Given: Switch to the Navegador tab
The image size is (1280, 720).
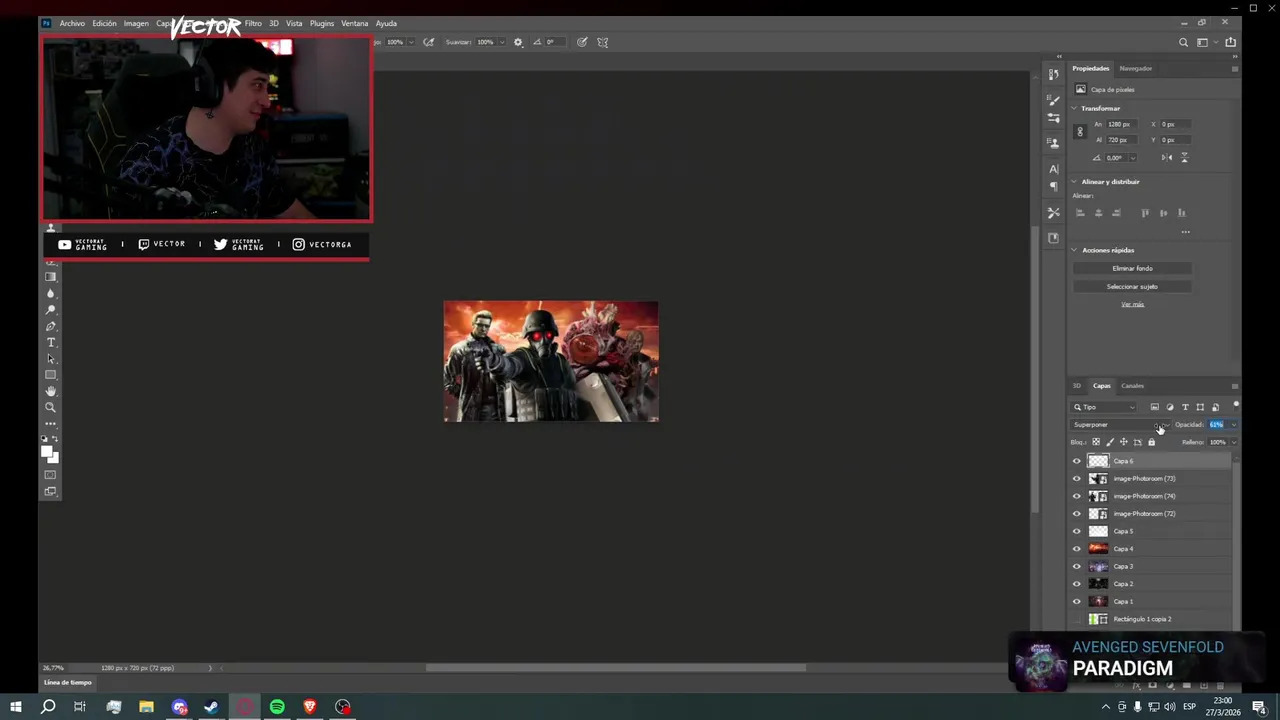Looking at the screenshot, I should coord(1135,69).
